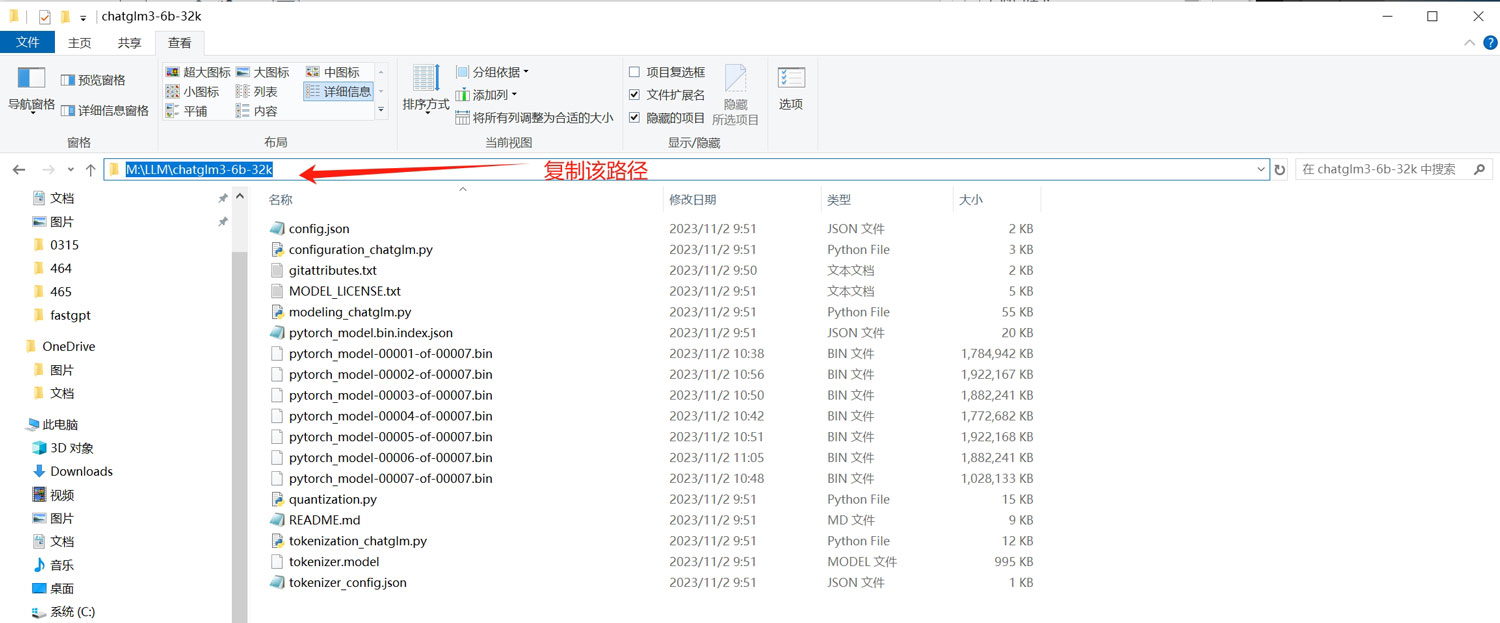Click size all columns to fit (将所有列调整为合适的大小)
This screenshot has width=1500, height=623.
tap(534, 118)
